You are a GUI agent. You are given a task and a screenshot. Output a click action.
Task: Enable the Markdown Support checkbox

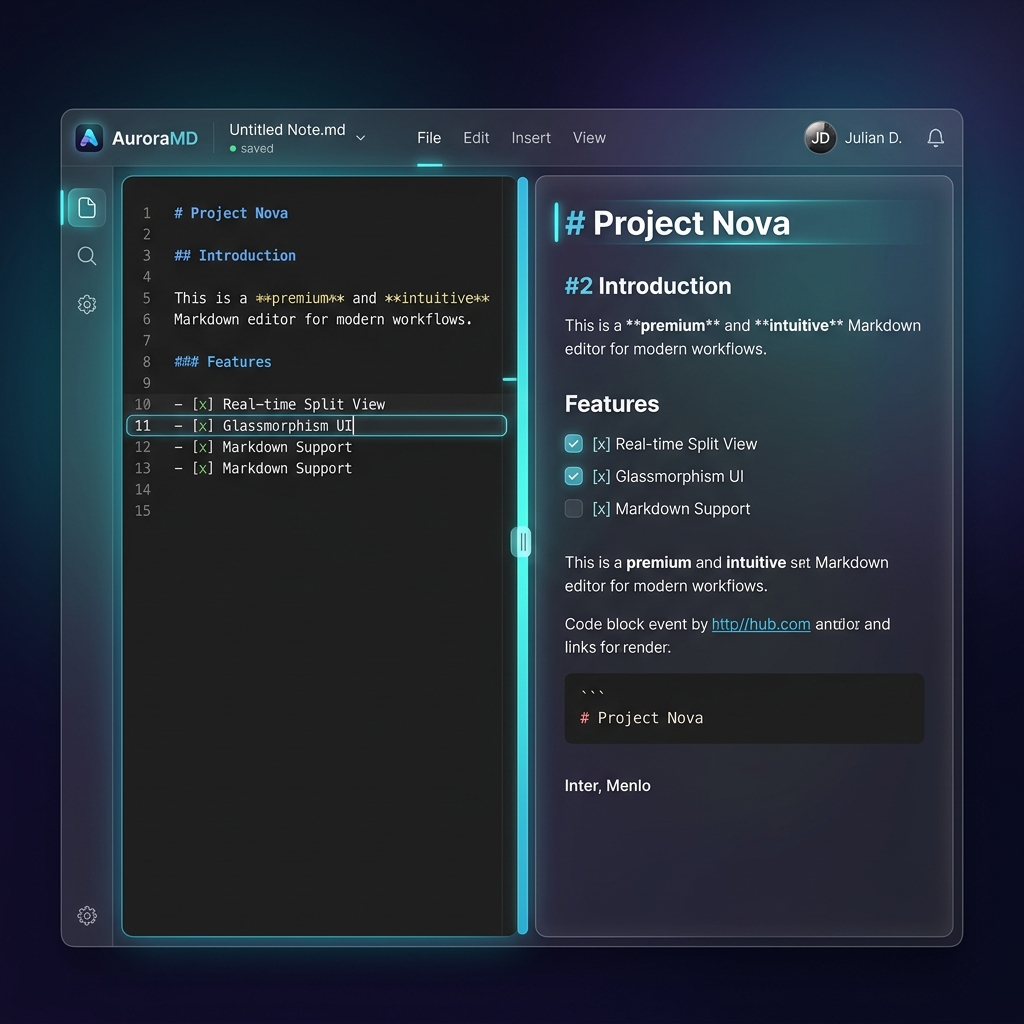(573, 508)
